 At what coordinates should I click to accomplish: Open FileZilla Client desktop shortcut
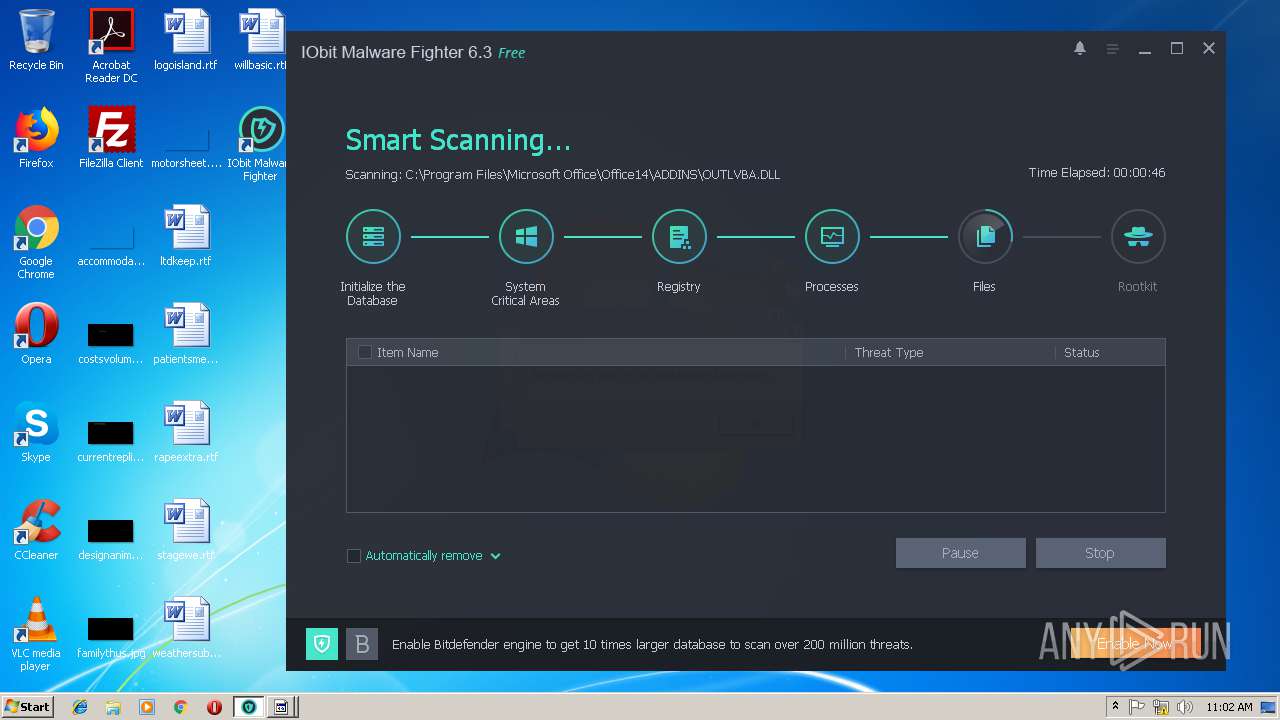111,138
